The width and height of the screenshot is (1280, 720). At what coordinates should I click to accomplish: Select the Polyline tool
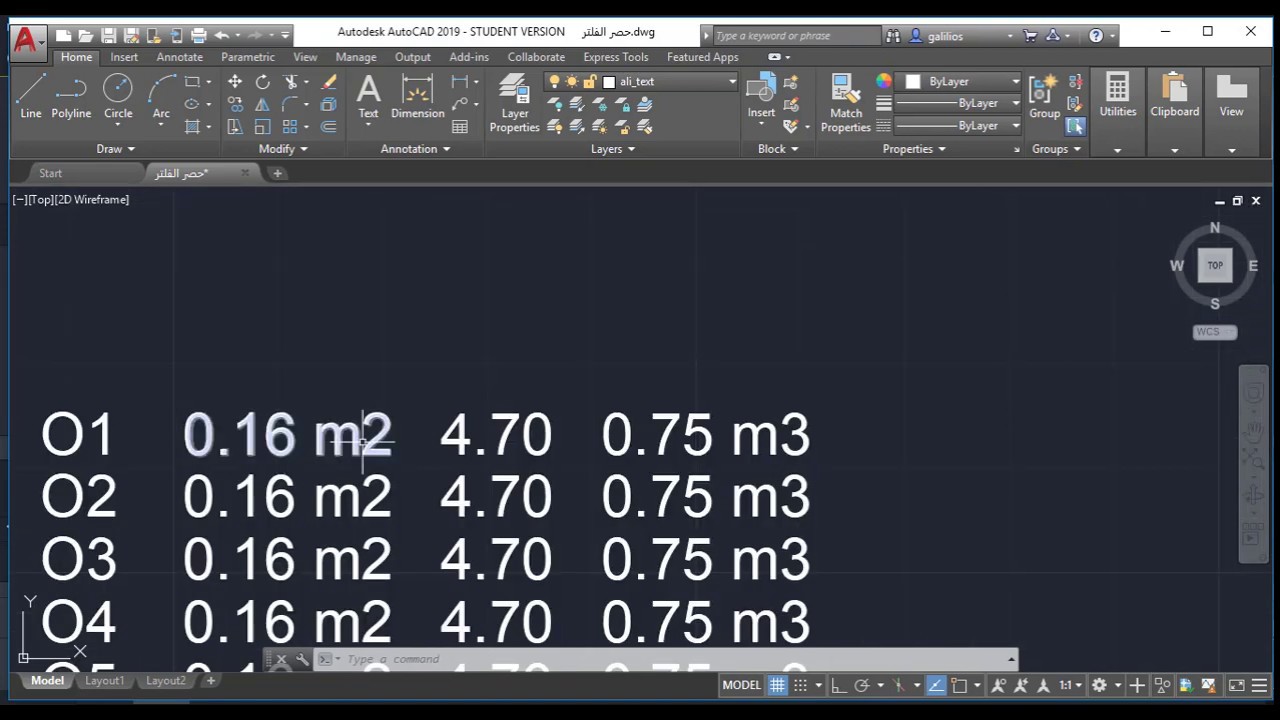pyautogui.click(x=71, y=97)
